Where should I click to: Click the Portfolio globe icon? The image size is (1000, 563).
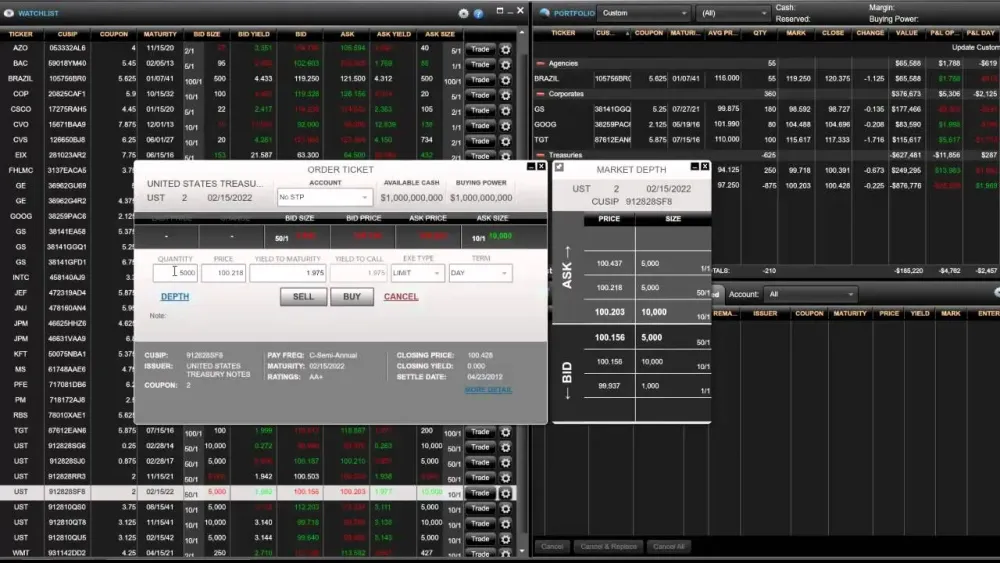click(545, 13)
